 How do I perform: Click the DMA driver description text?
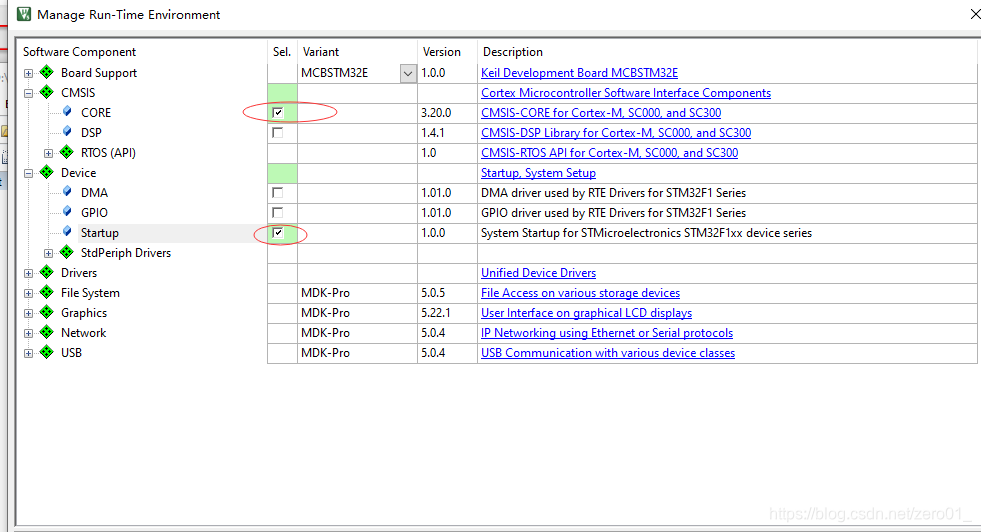click(613, 193)
